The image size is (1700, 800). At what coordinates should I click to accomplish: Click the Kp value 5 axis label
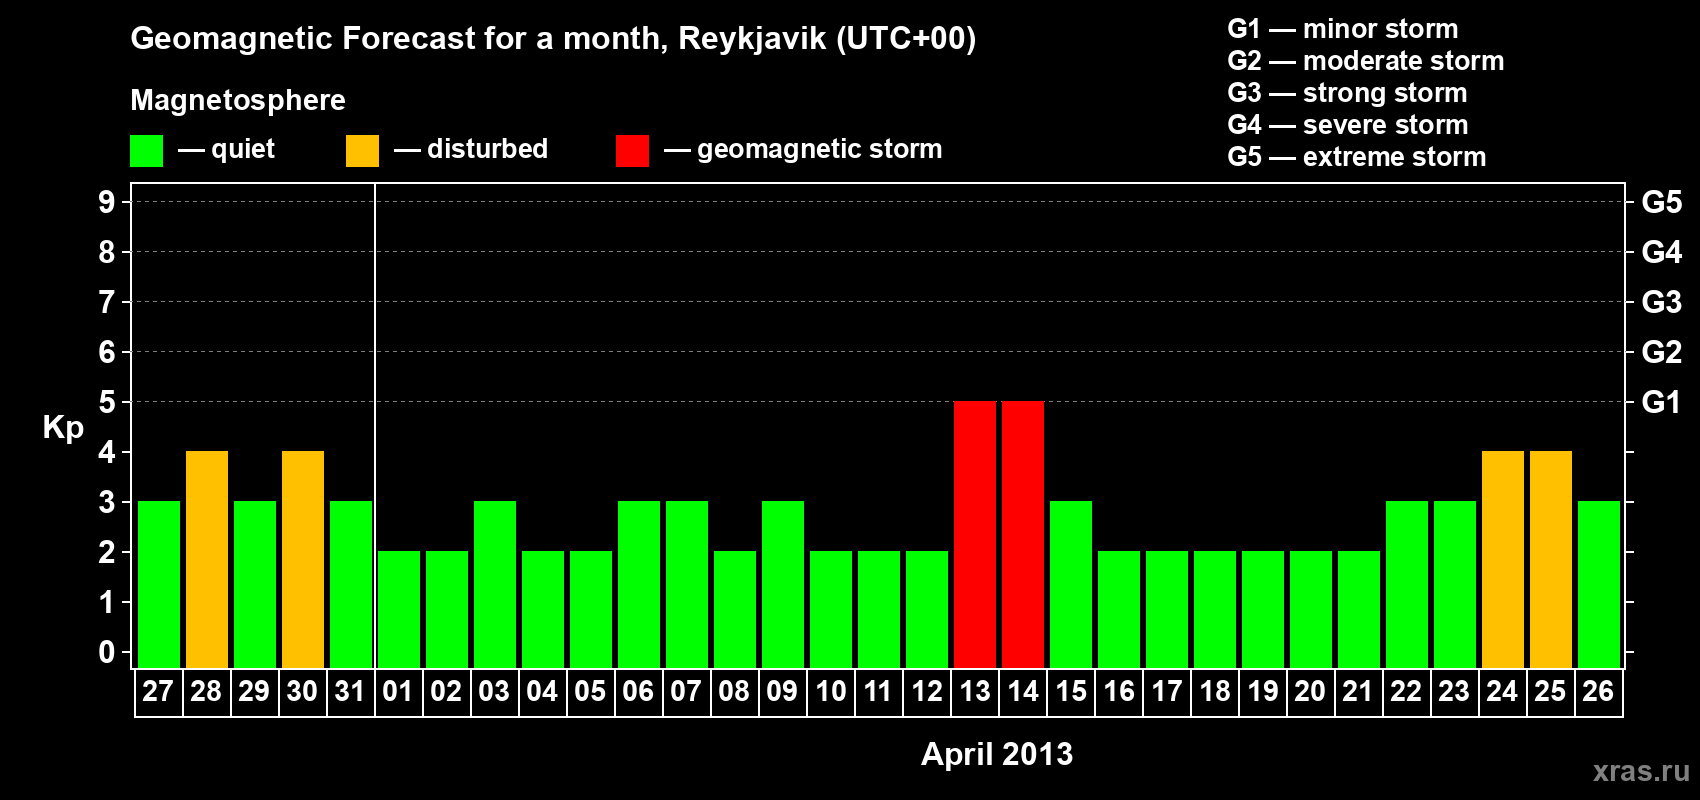(x=107, y=402)
